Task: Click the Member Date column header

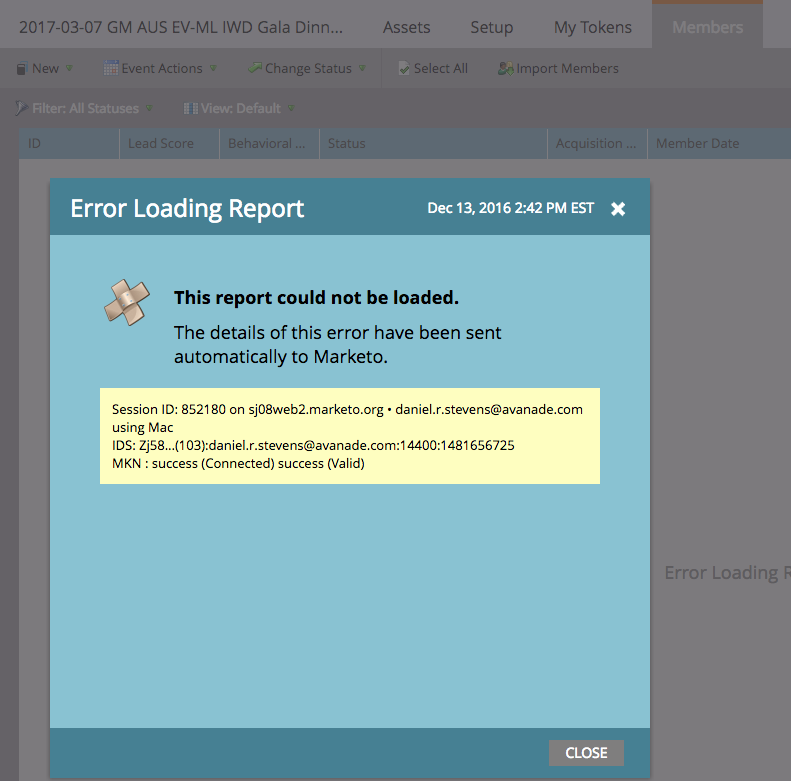Action: click(719, 144)
